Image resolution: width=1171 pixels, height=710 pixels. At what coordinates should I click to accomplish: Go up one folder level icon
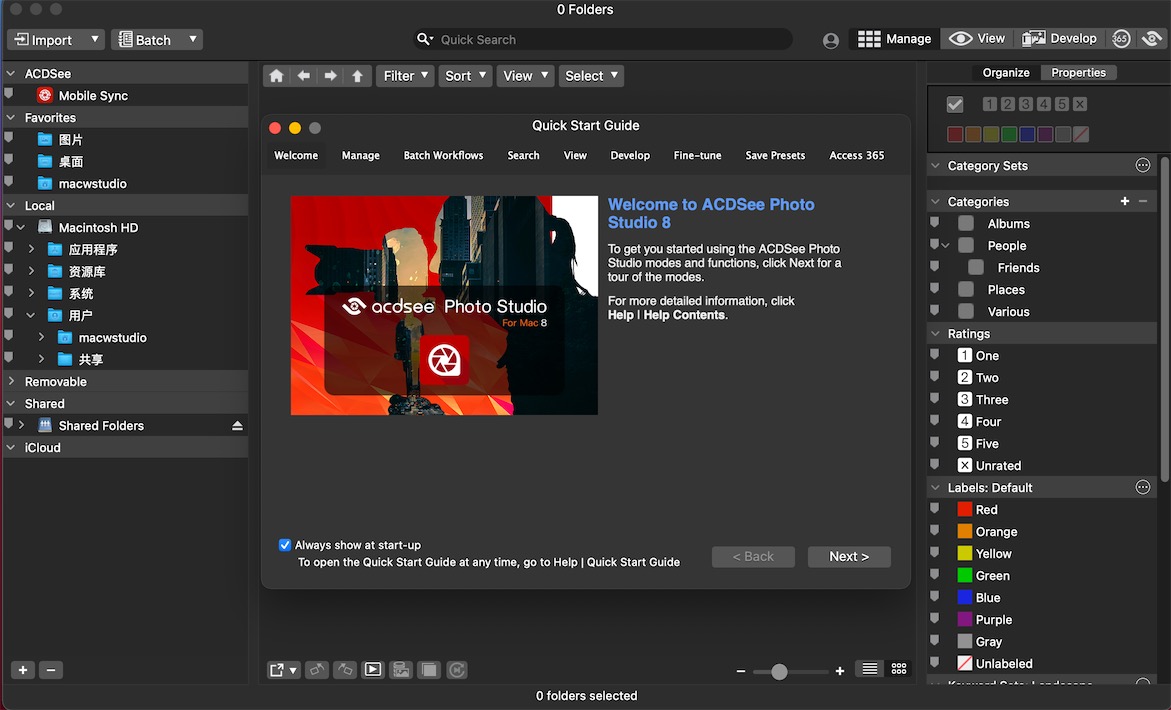tap(357, 75)
